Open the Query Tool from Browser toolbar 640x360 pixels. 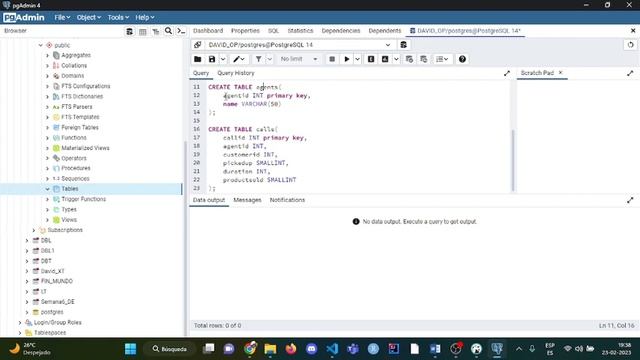click(x=129, y=31)
